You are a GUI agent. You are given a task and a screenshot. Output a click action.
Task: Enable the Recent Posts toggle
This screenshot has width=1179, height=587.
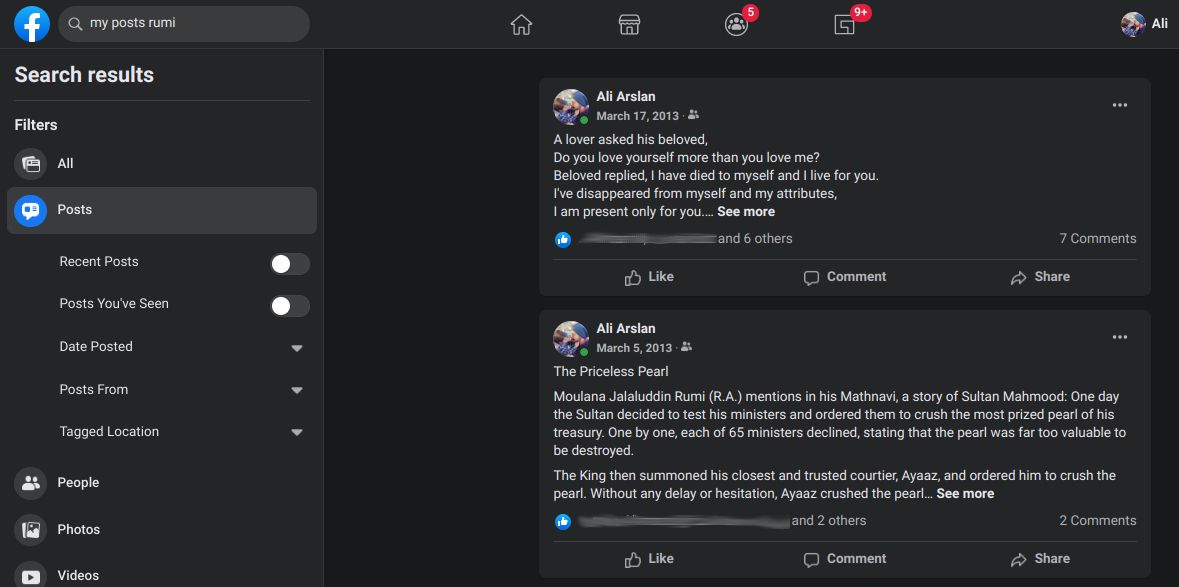click(290, 263)
